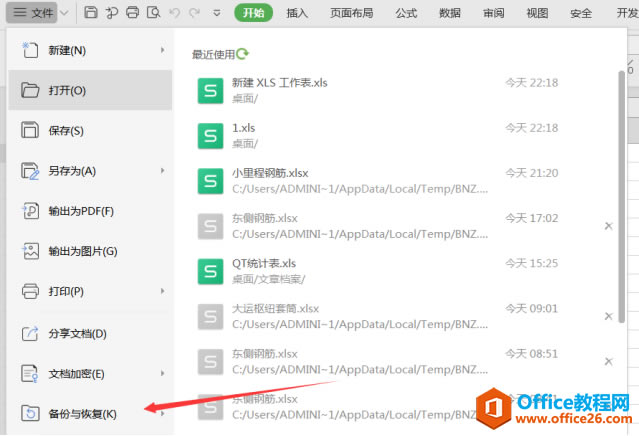This screenshot has height=436, width=639.
Task: Expand the 新建(N) submenu arrow
Action: pyautogui.click(x=163, y=50)
